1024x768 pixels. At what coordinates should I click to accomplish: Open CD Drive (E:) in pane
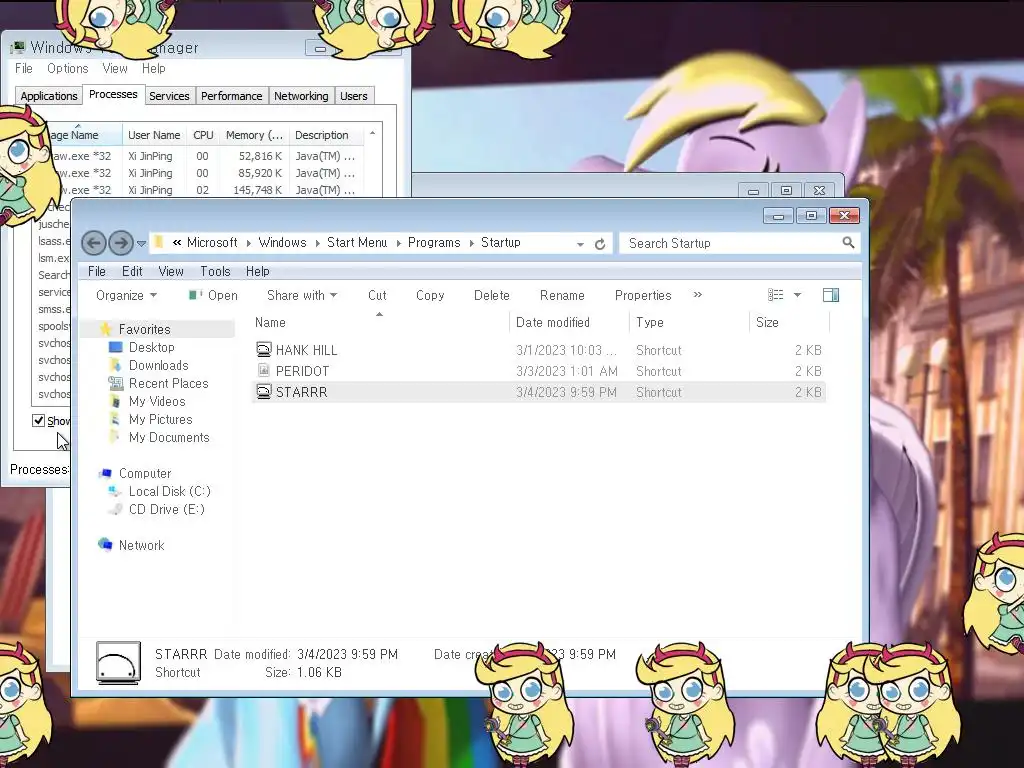tap(167, 509)
